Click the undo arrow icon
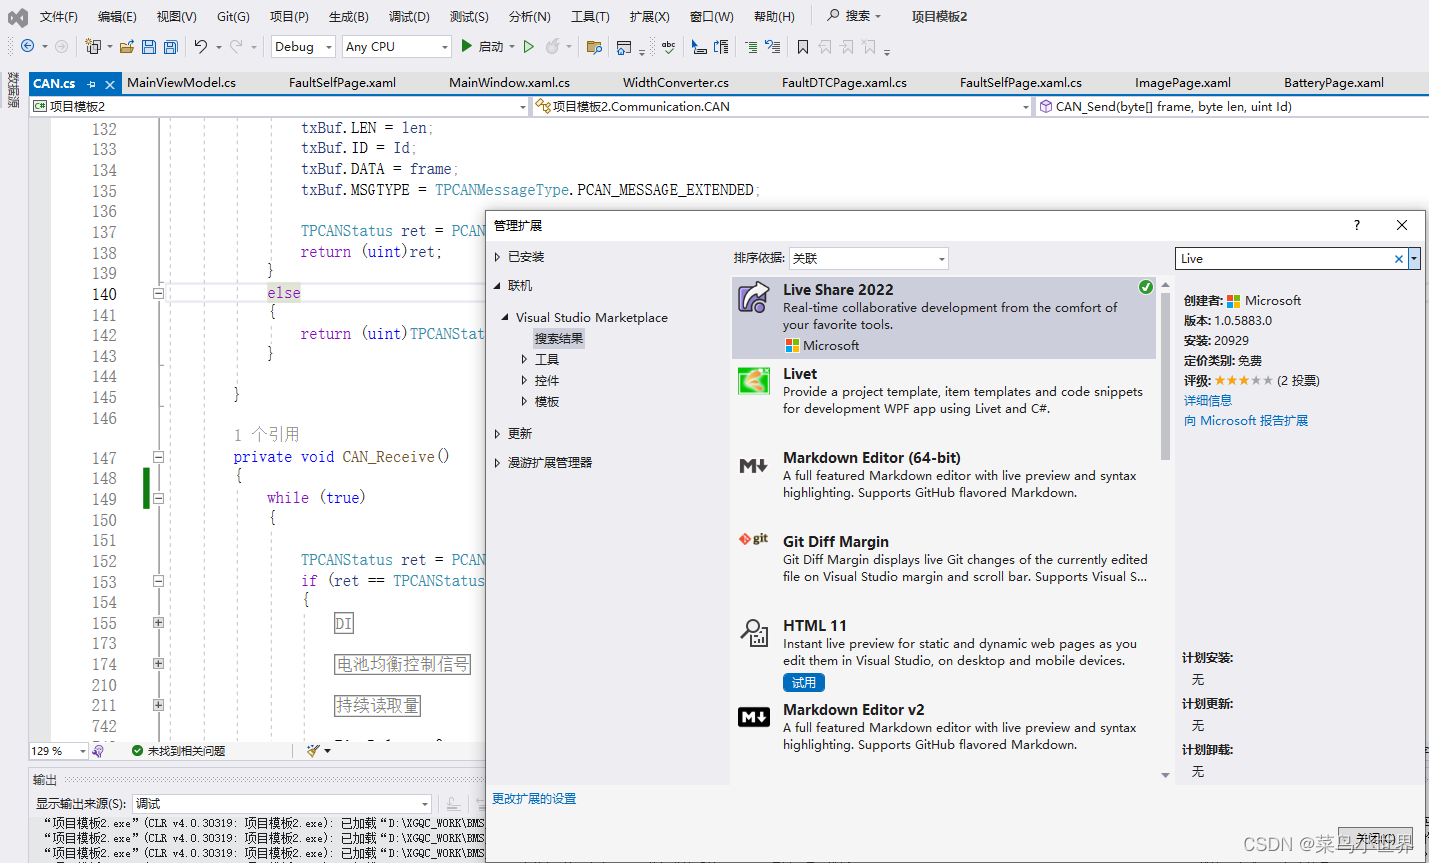The width and height of the screenshot is (1429, 863). tap(201, 46)
